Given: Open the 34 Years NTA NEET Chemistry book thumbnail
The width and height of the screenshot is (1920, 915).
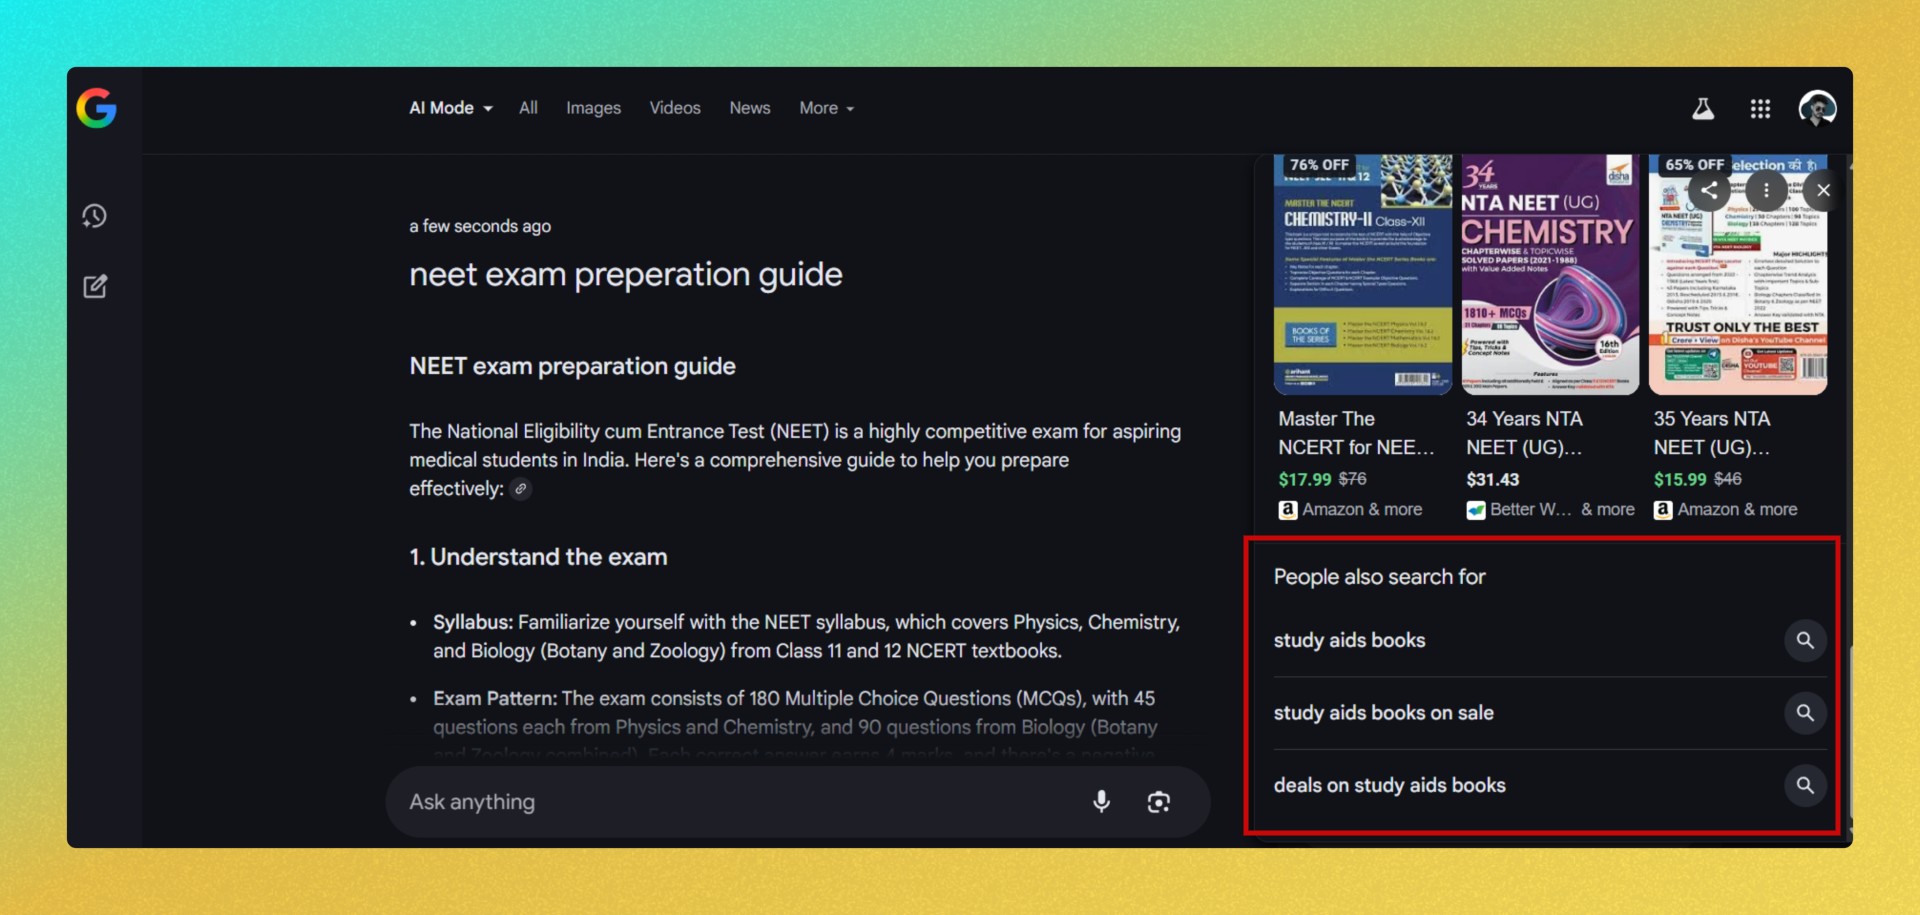Looking at the screenshot, I should tap(1549, 275).
